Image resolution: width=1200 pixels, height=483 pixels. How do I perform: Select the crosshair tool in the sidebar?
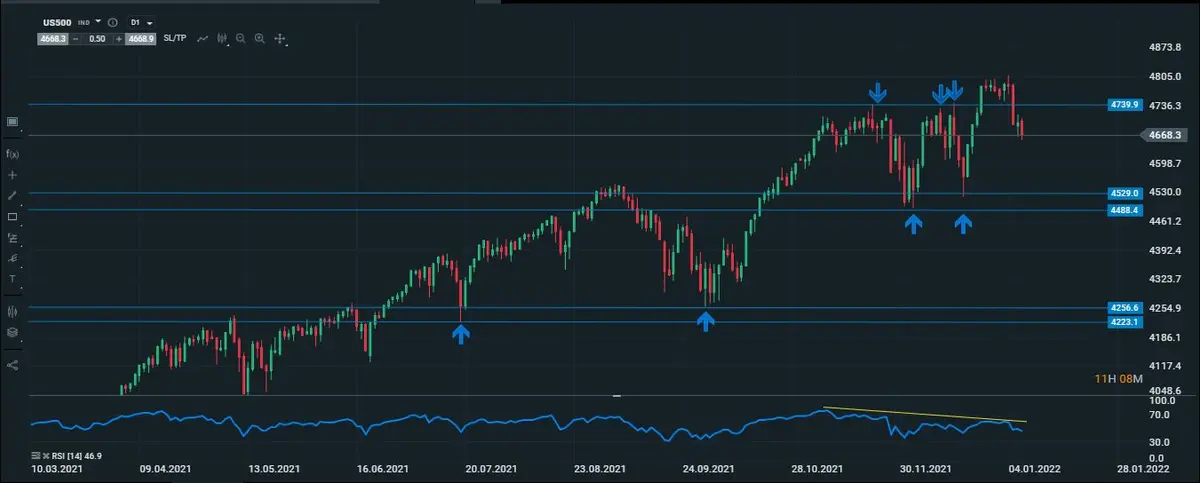coord(13,175)
